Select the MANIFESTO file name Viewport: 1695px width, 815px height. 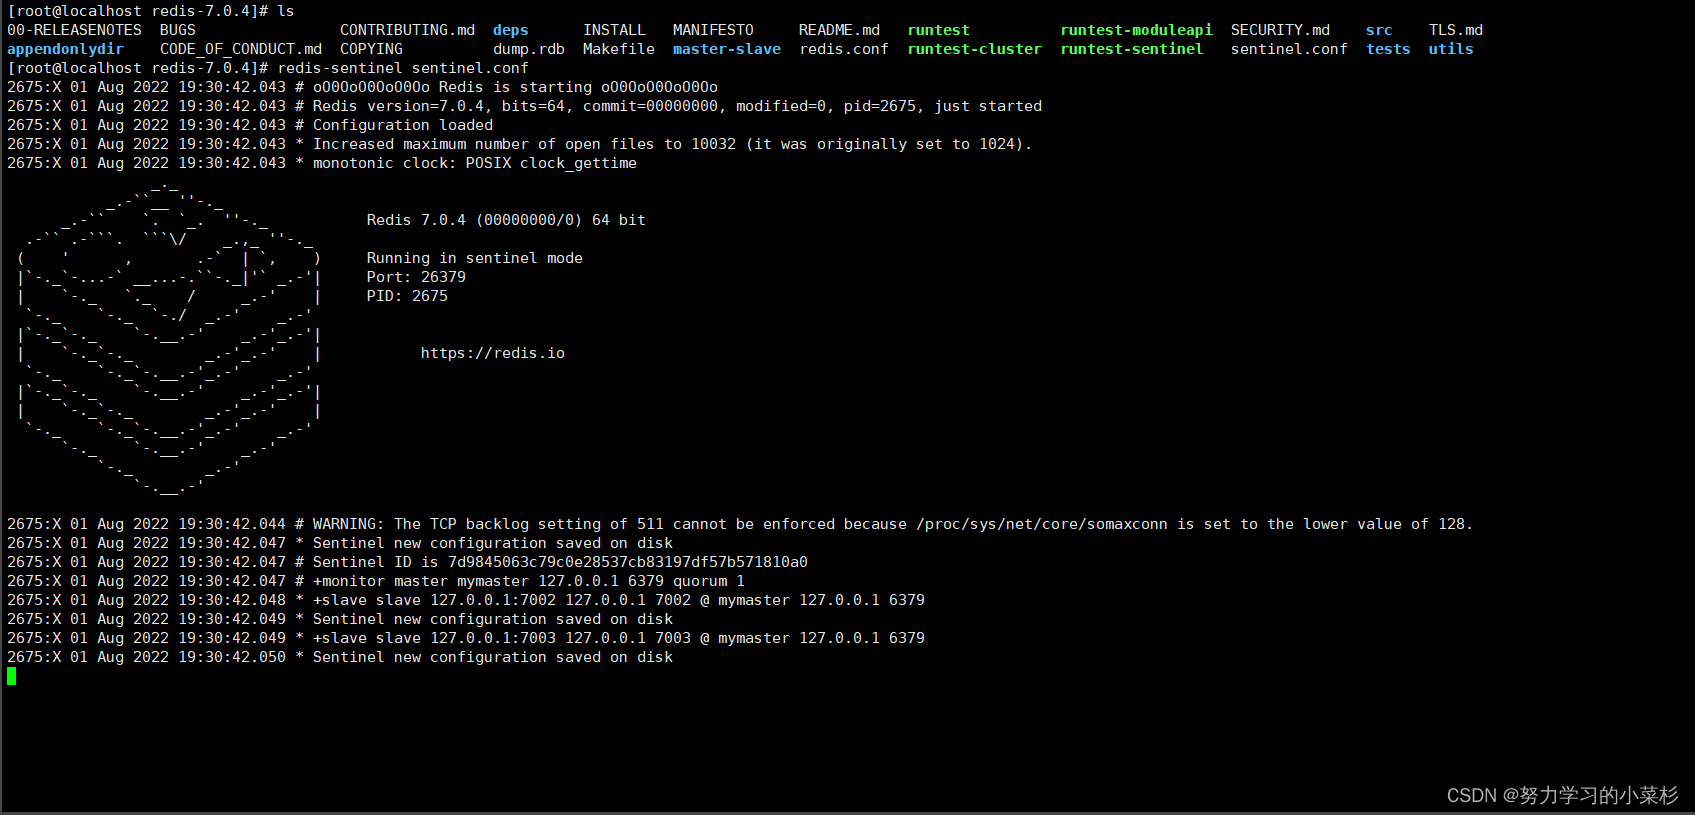[713, 30]
